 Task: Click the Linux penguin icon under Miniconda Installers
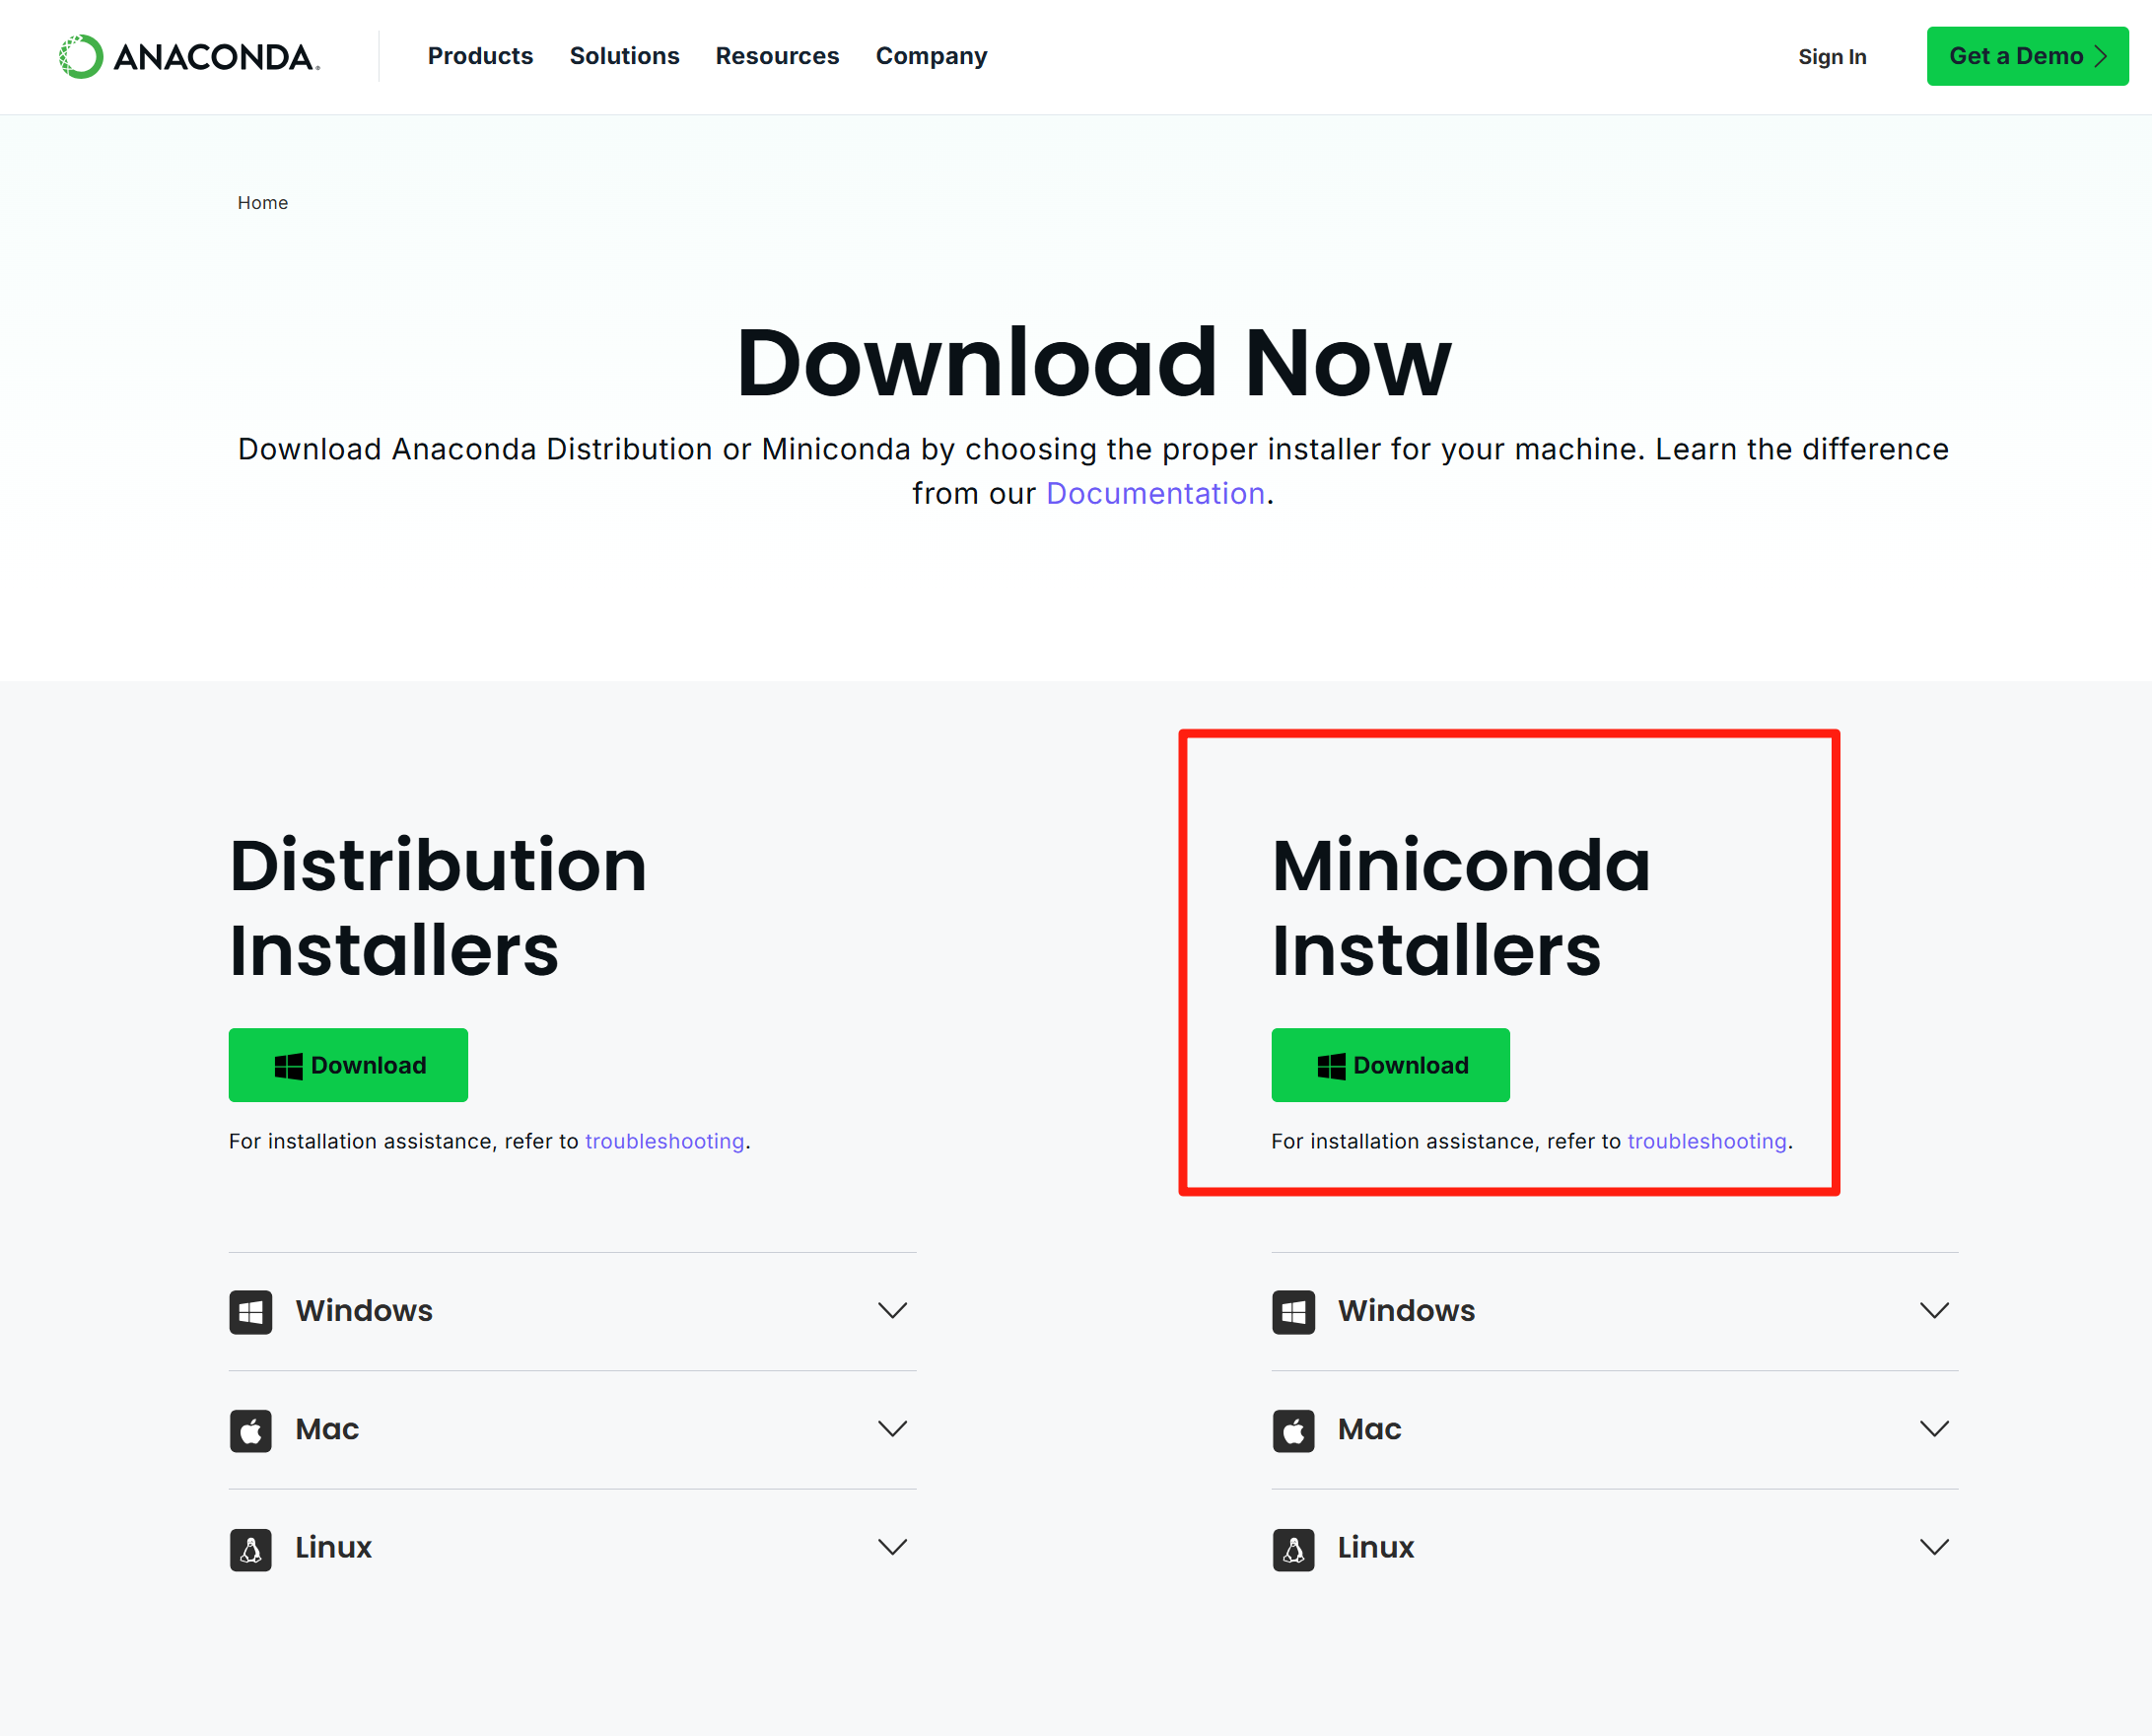click(1293, 1548)
